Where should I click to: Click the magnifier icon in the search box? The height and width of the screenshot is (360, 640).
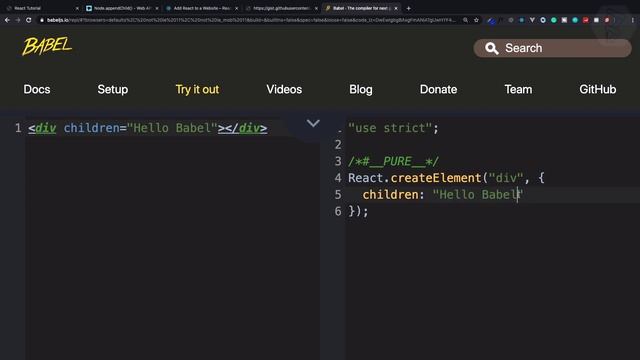tap(491, 48)
